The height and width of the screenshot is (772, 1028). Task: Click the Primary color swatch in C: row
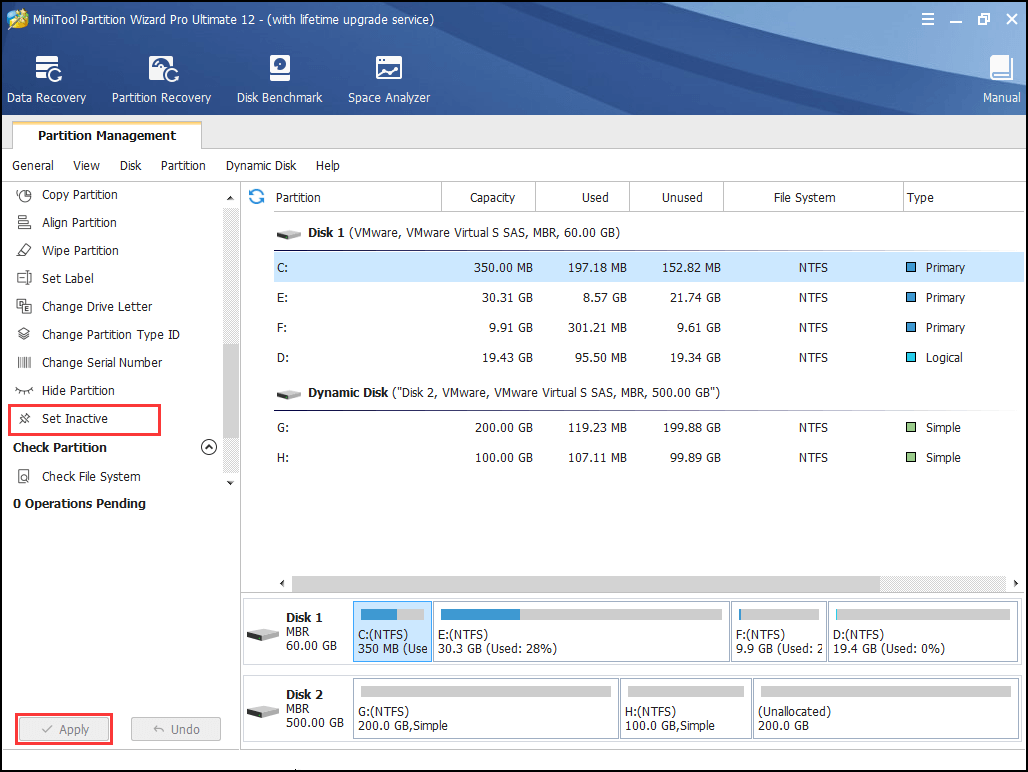[x=911, y=267]
